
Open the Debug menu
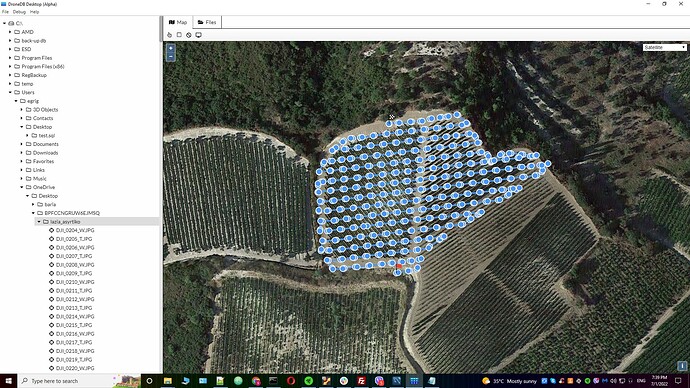tap(19, 12)
